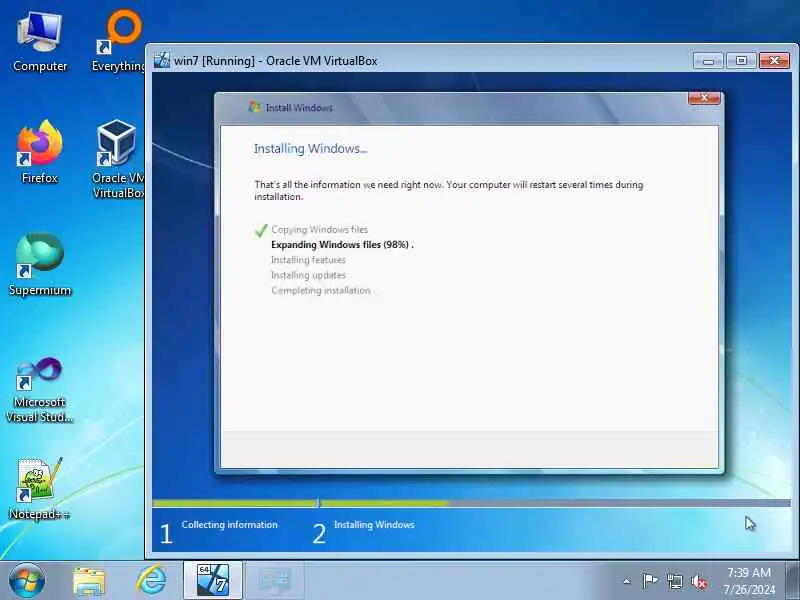
Task: Show hidden tray icons arrow
Action: (627, 581)
